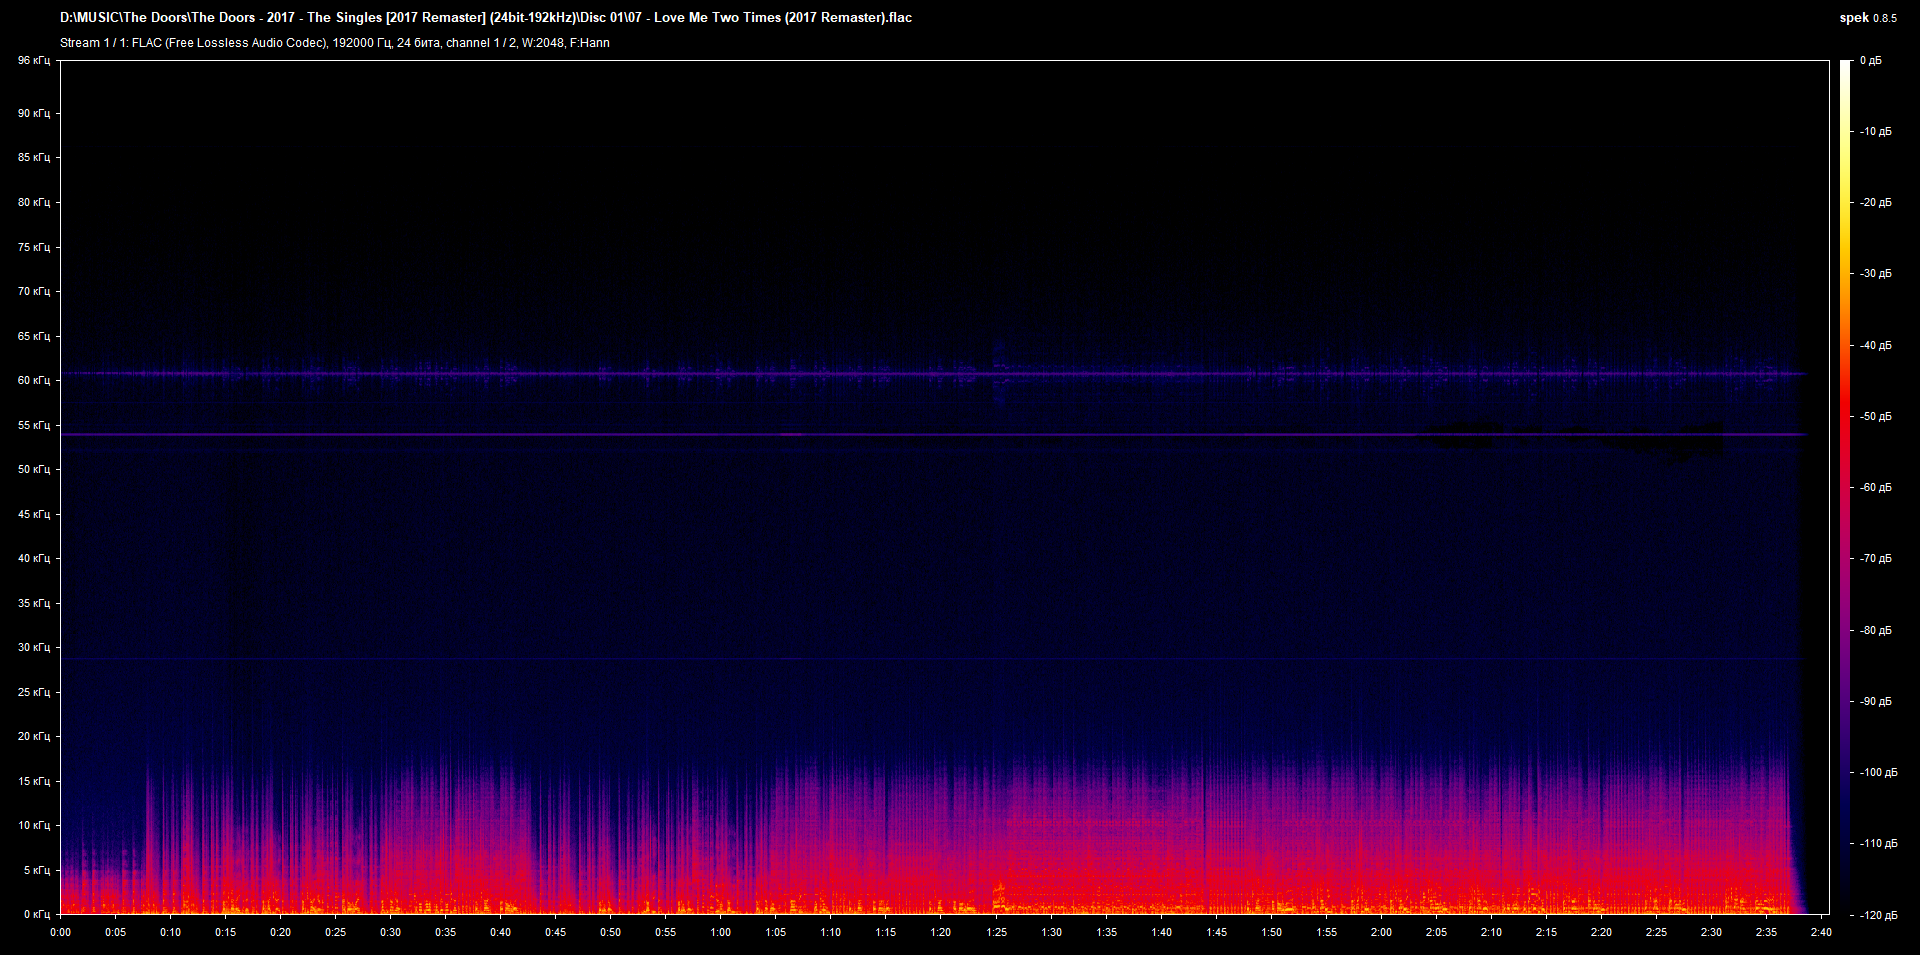Click the 1:25 time marker
Image resolution: width=1920 pixels, height=955 pixels.
point(996,932)
